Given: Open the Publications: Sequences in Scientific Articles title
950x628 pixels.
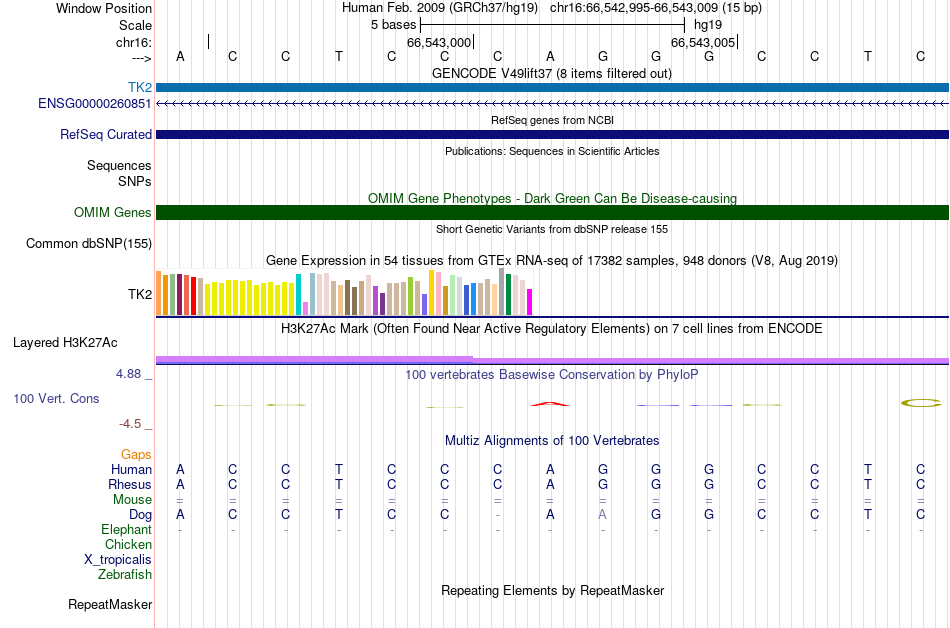Looking at the screenshot, I should [x=552, y=151].
